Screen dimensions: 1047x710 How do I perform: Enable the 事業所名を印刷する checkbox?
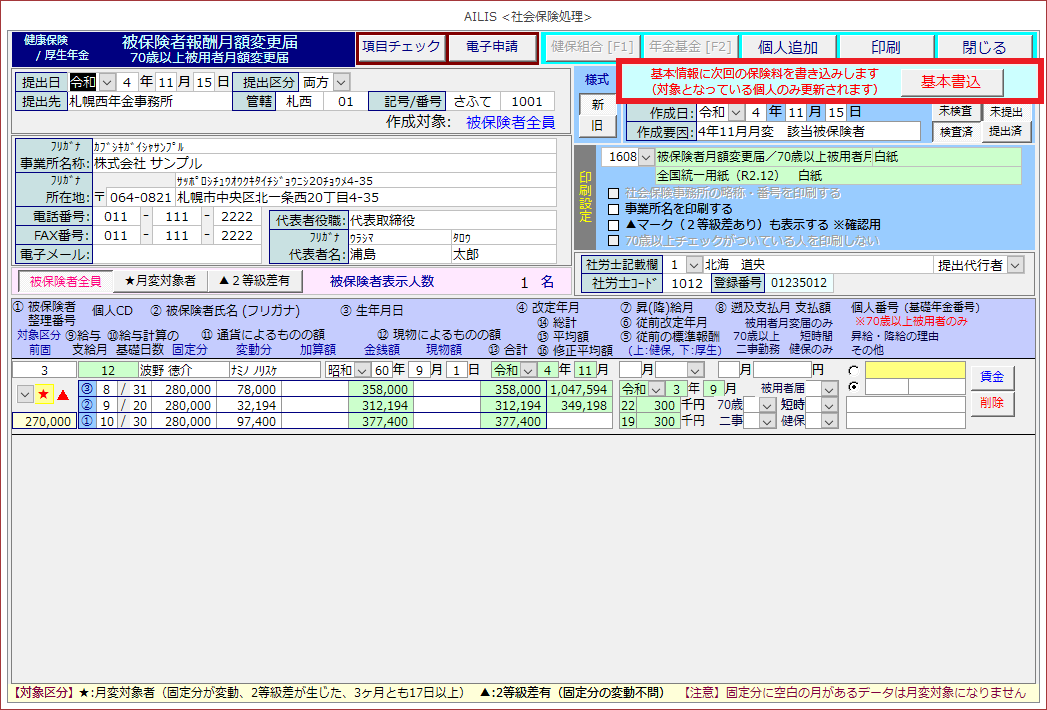coord(615,209)
